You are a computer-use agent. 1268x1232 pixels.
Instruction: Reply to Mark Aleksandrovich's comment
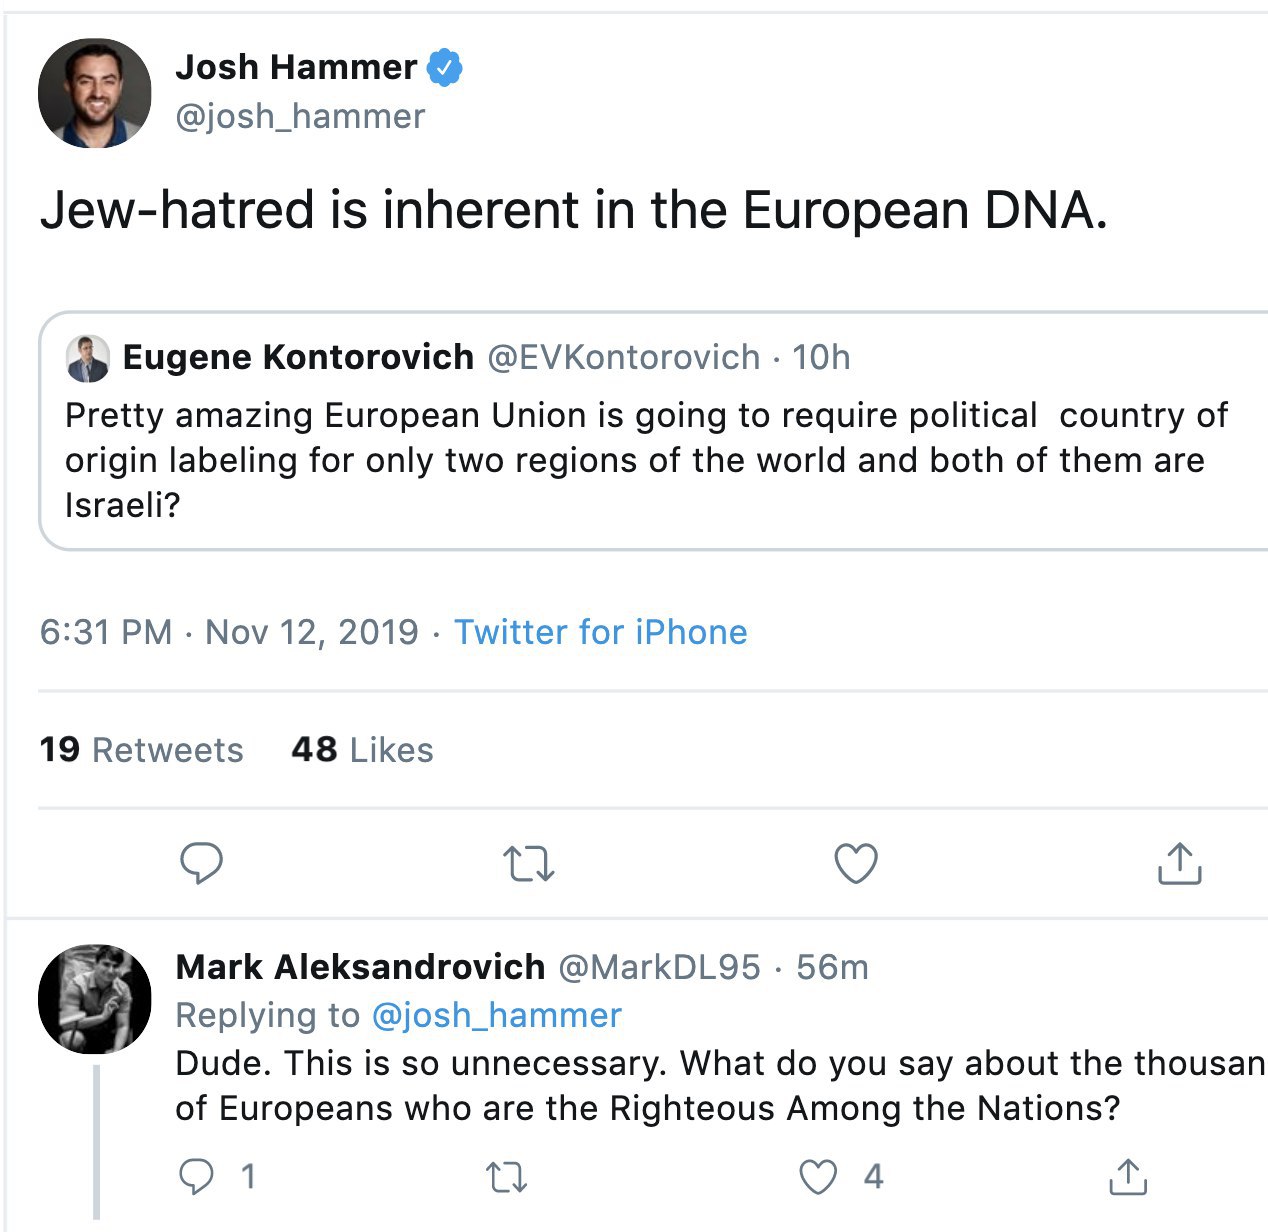click(196, 1177)
